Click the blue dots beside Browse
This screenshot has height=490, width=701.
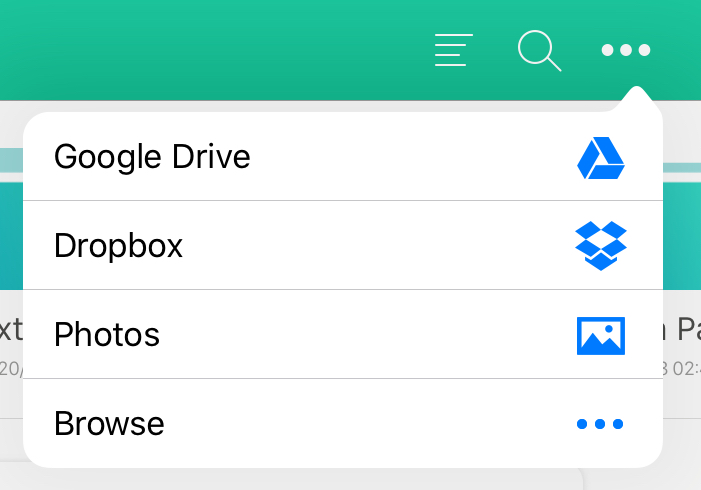coord(600,423)
